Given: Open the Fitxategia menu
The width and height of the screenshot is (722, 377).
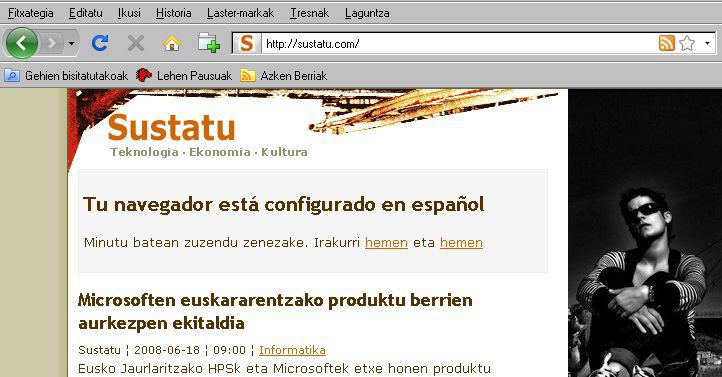Looking at the screenshot, I should [x=31, y=13].
